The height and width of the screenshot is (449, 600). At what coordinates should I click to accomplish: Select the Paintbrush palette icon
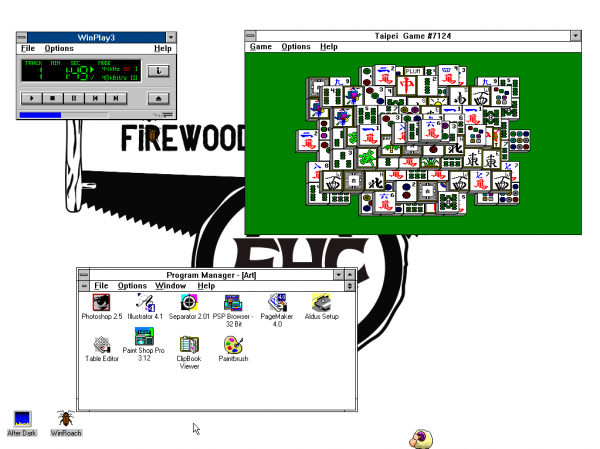point(233,345)
